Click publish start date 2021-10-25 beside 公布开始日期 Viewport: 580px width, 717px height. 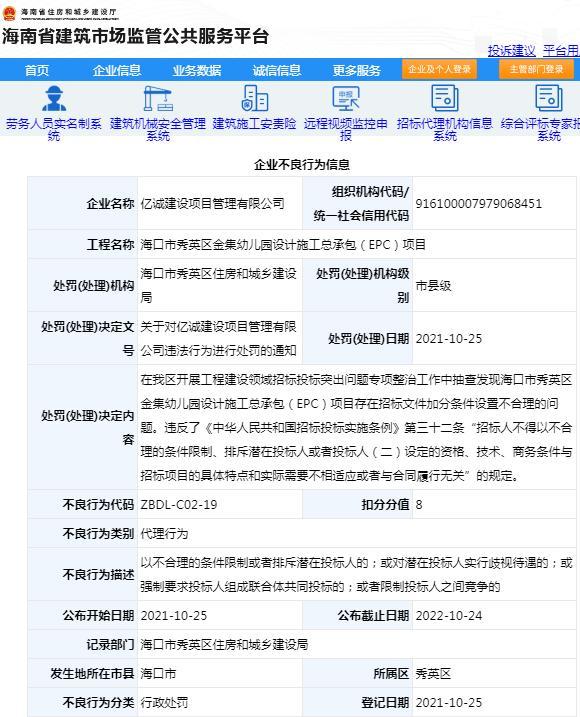tap(174, 615)
